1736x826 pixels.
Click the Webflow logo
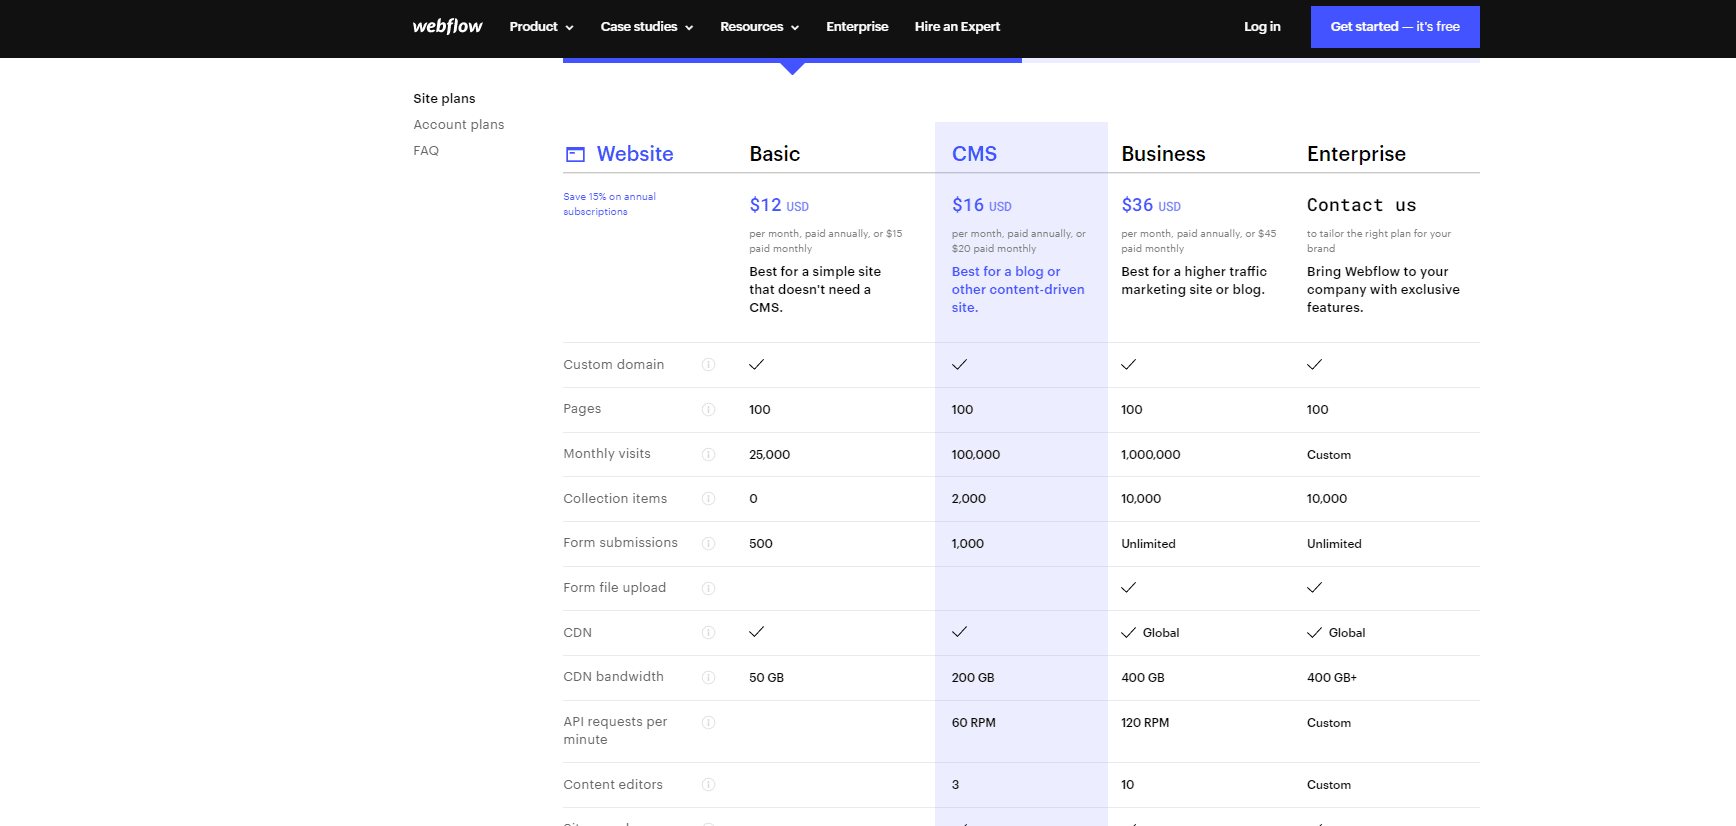(447, 27)
